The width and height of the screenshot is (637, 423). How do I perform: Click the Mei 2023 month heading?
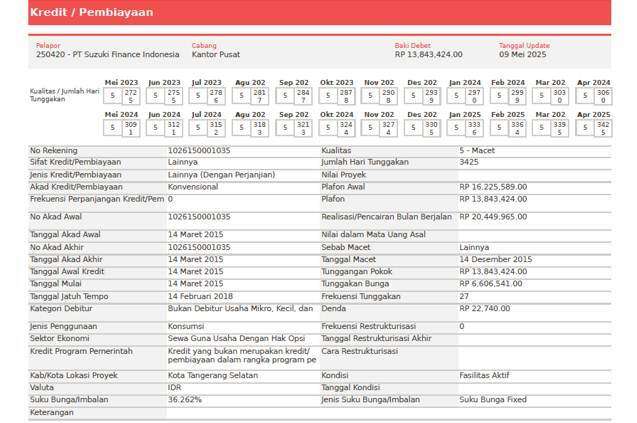121,82
